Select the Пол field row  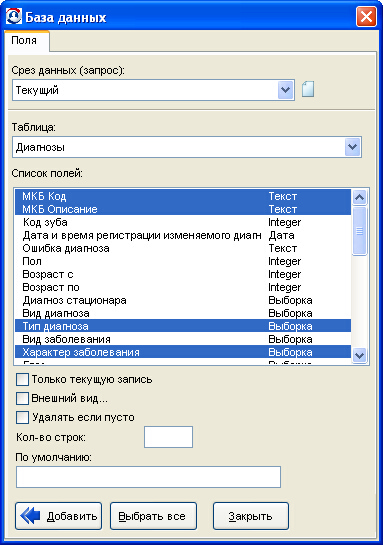click(183, 261)
